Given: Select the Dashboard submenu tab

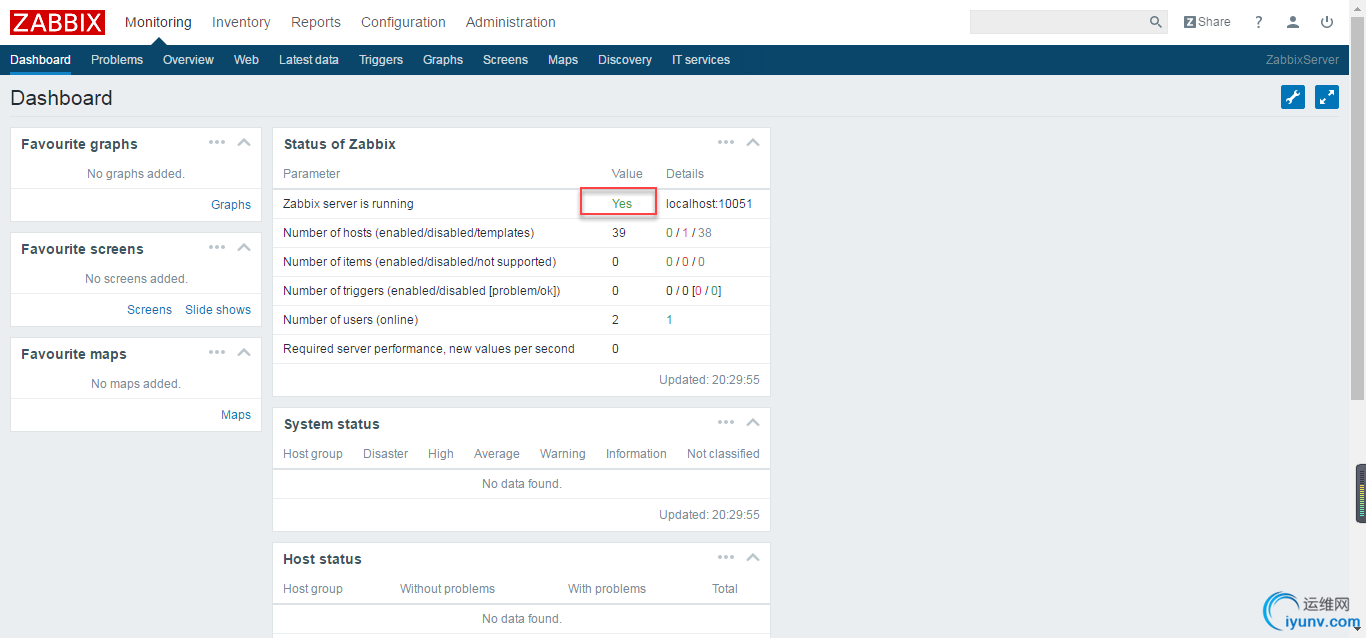Looking at the screenshot, I should click(x=41, y=60).
